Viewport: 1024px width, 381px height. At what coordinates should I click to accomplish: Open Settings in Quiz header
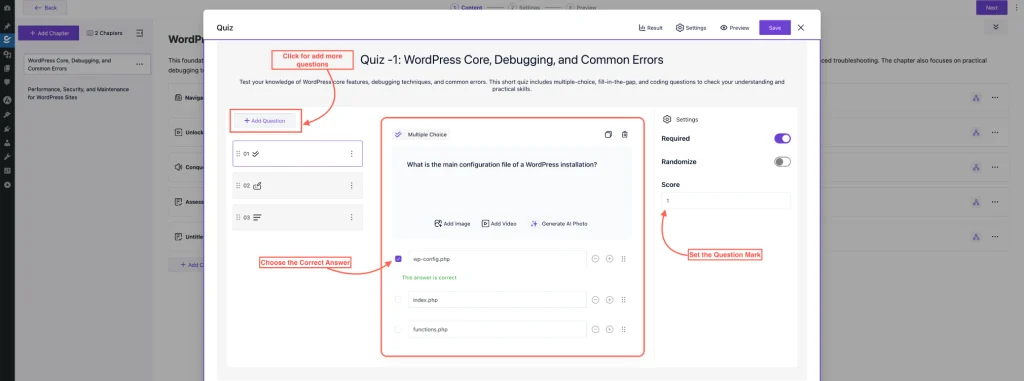[691, 28]
